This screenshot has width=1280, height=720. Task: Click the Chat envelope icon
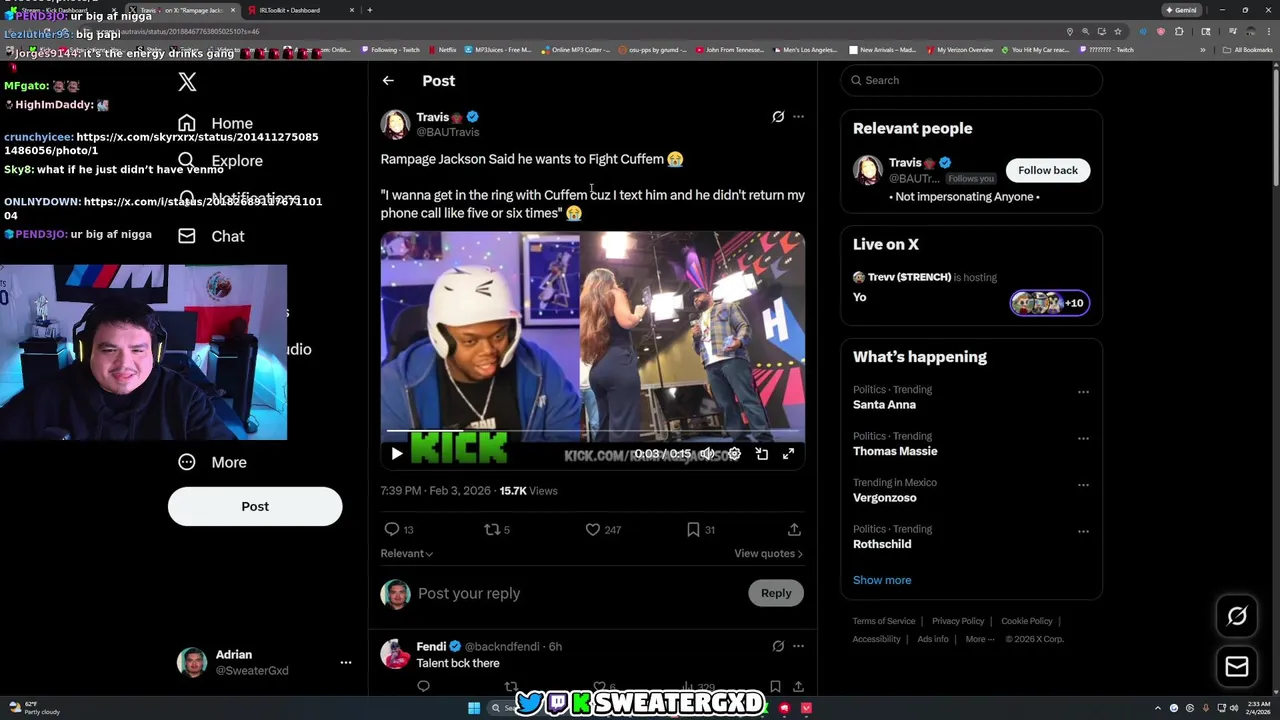coord(187,236)
